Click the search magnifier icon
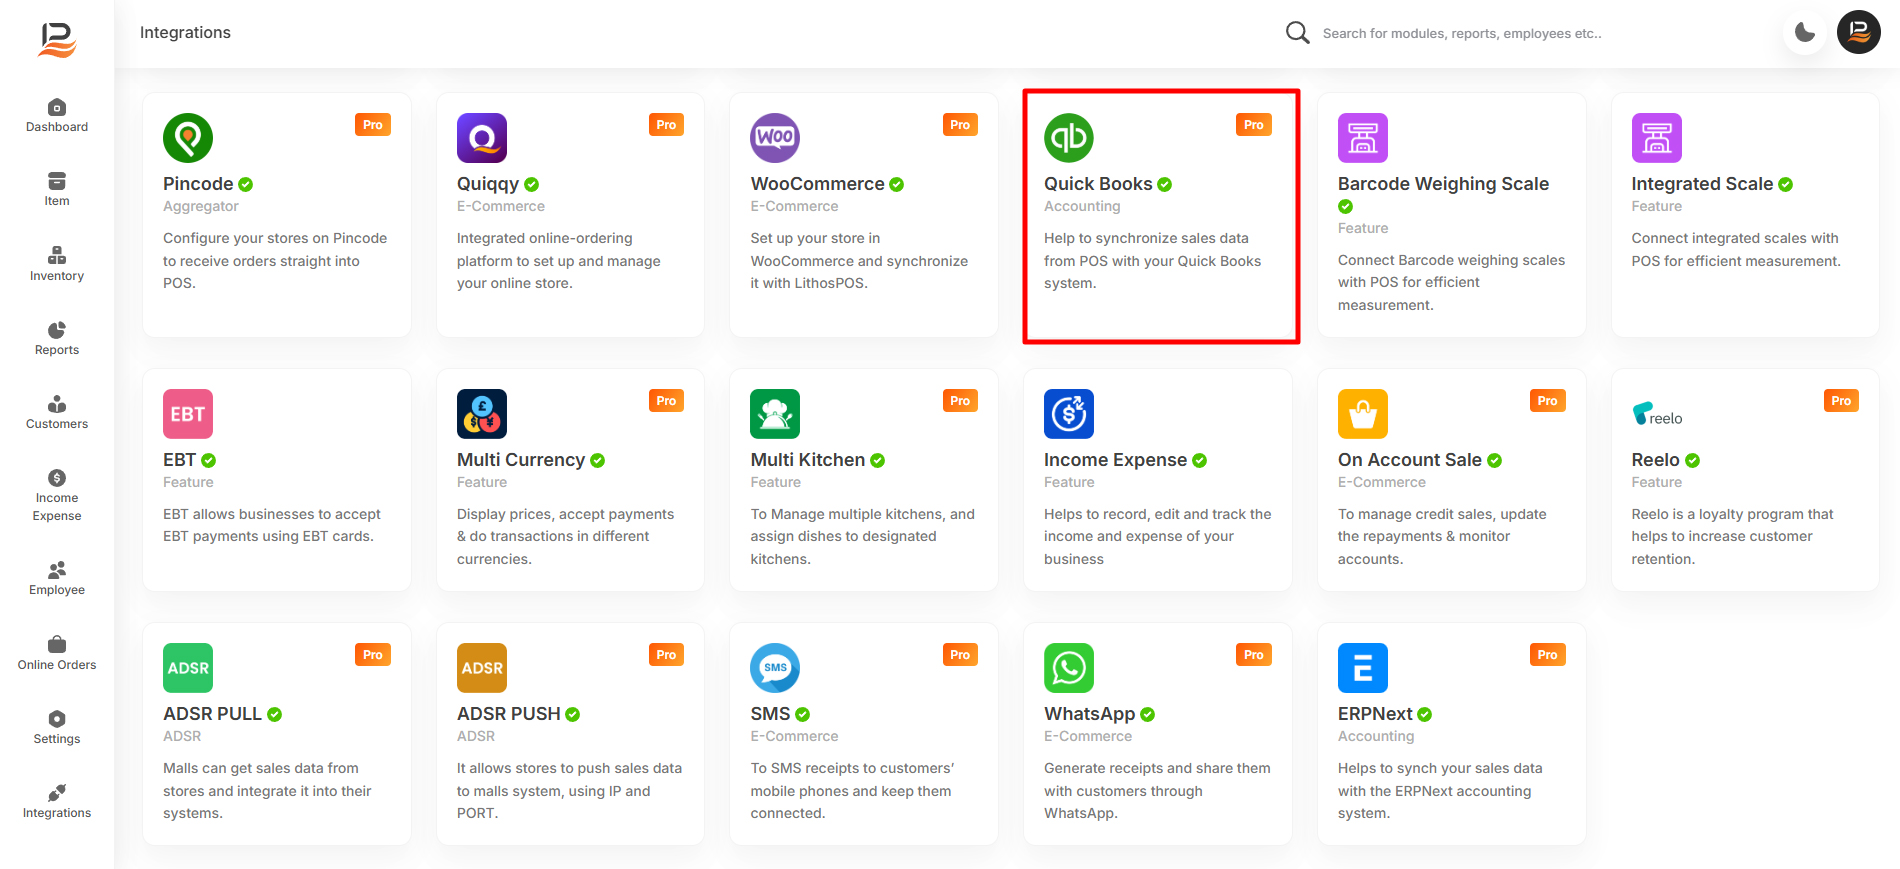The image size is (1900, 869). point(1297,33)
